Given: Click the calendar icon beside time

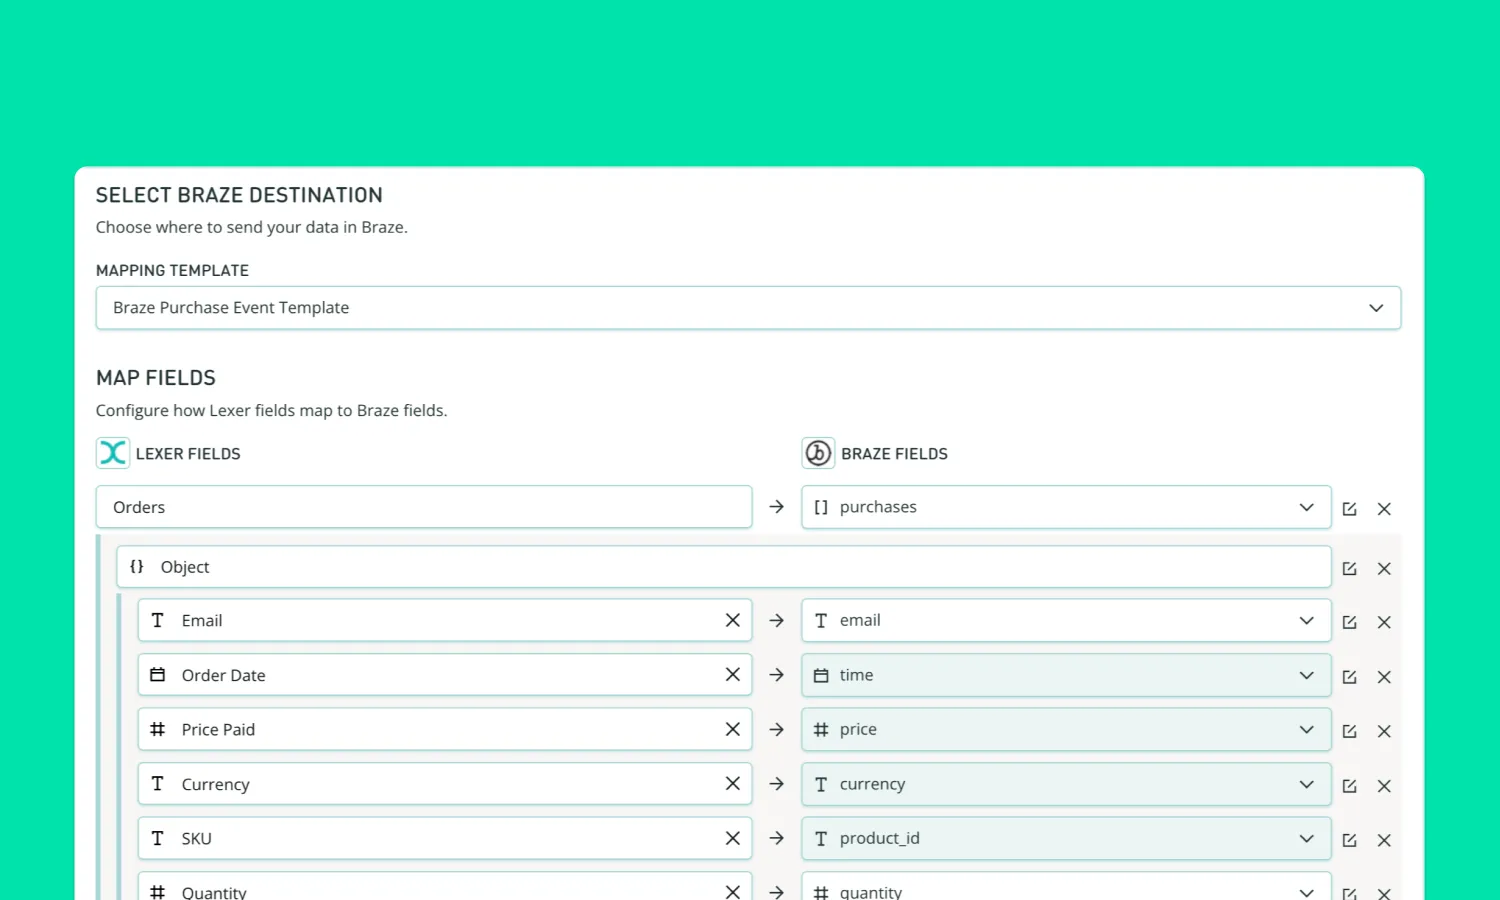Looking at the screenshot, I should (x=821, y=676).
